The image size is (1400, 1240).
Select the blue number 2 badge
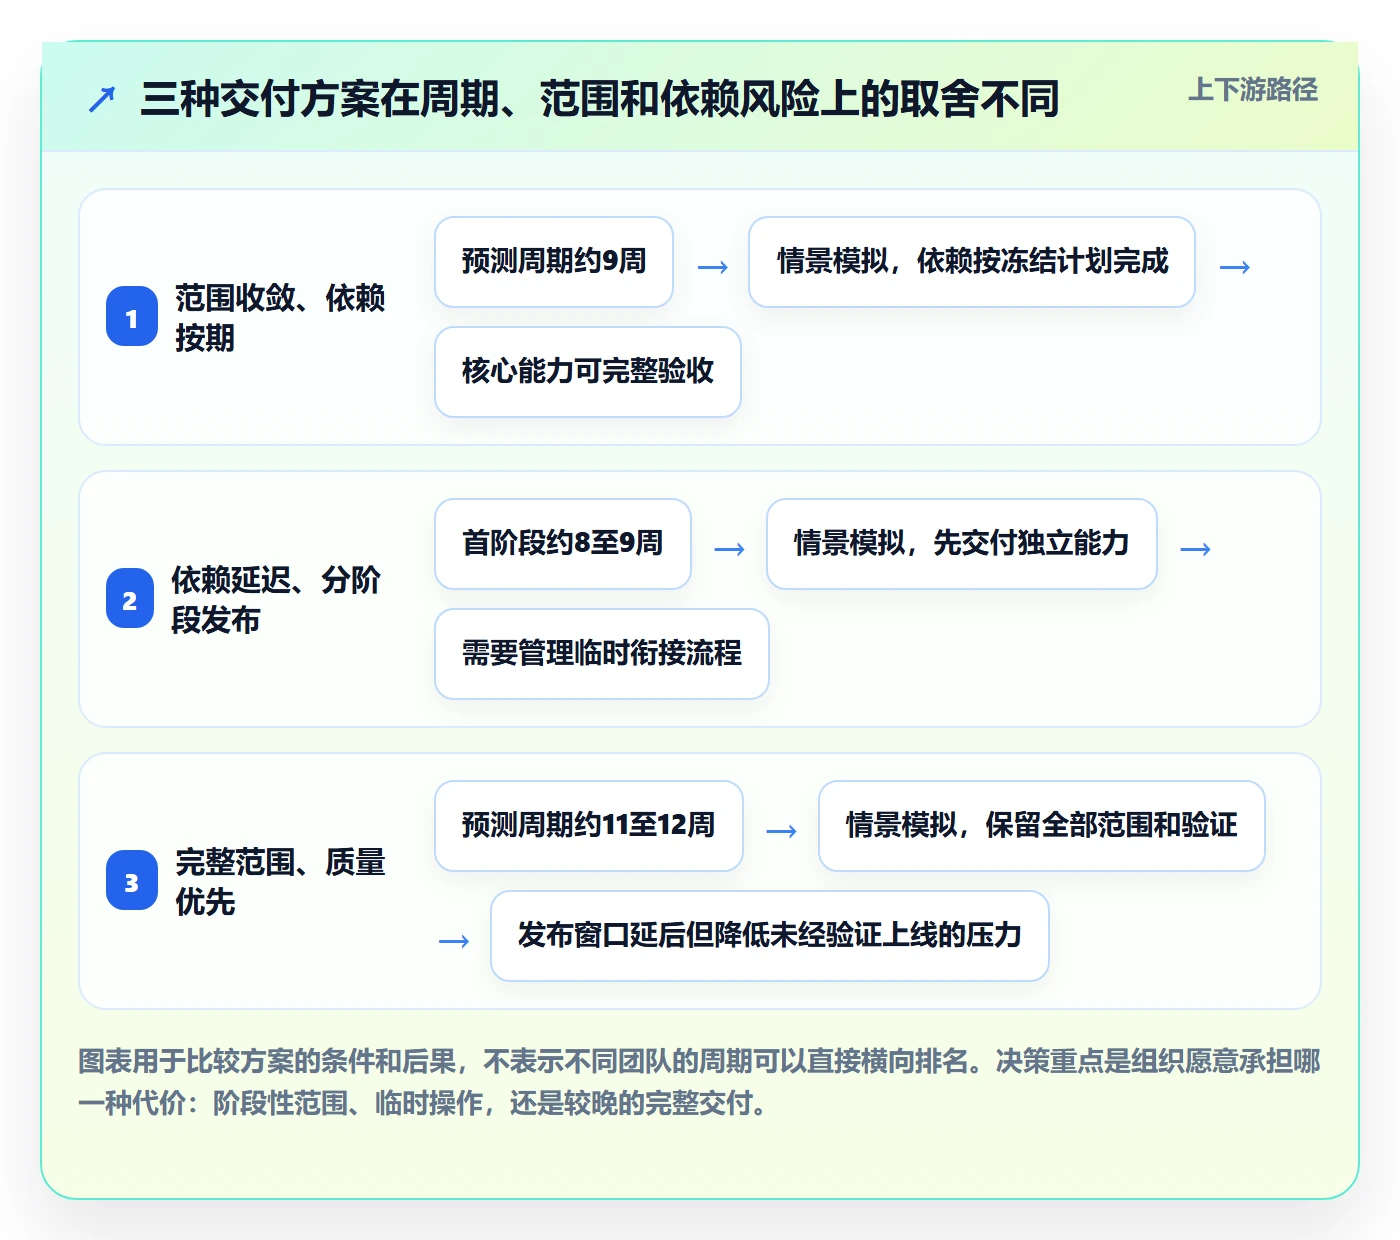pos(130,599)
